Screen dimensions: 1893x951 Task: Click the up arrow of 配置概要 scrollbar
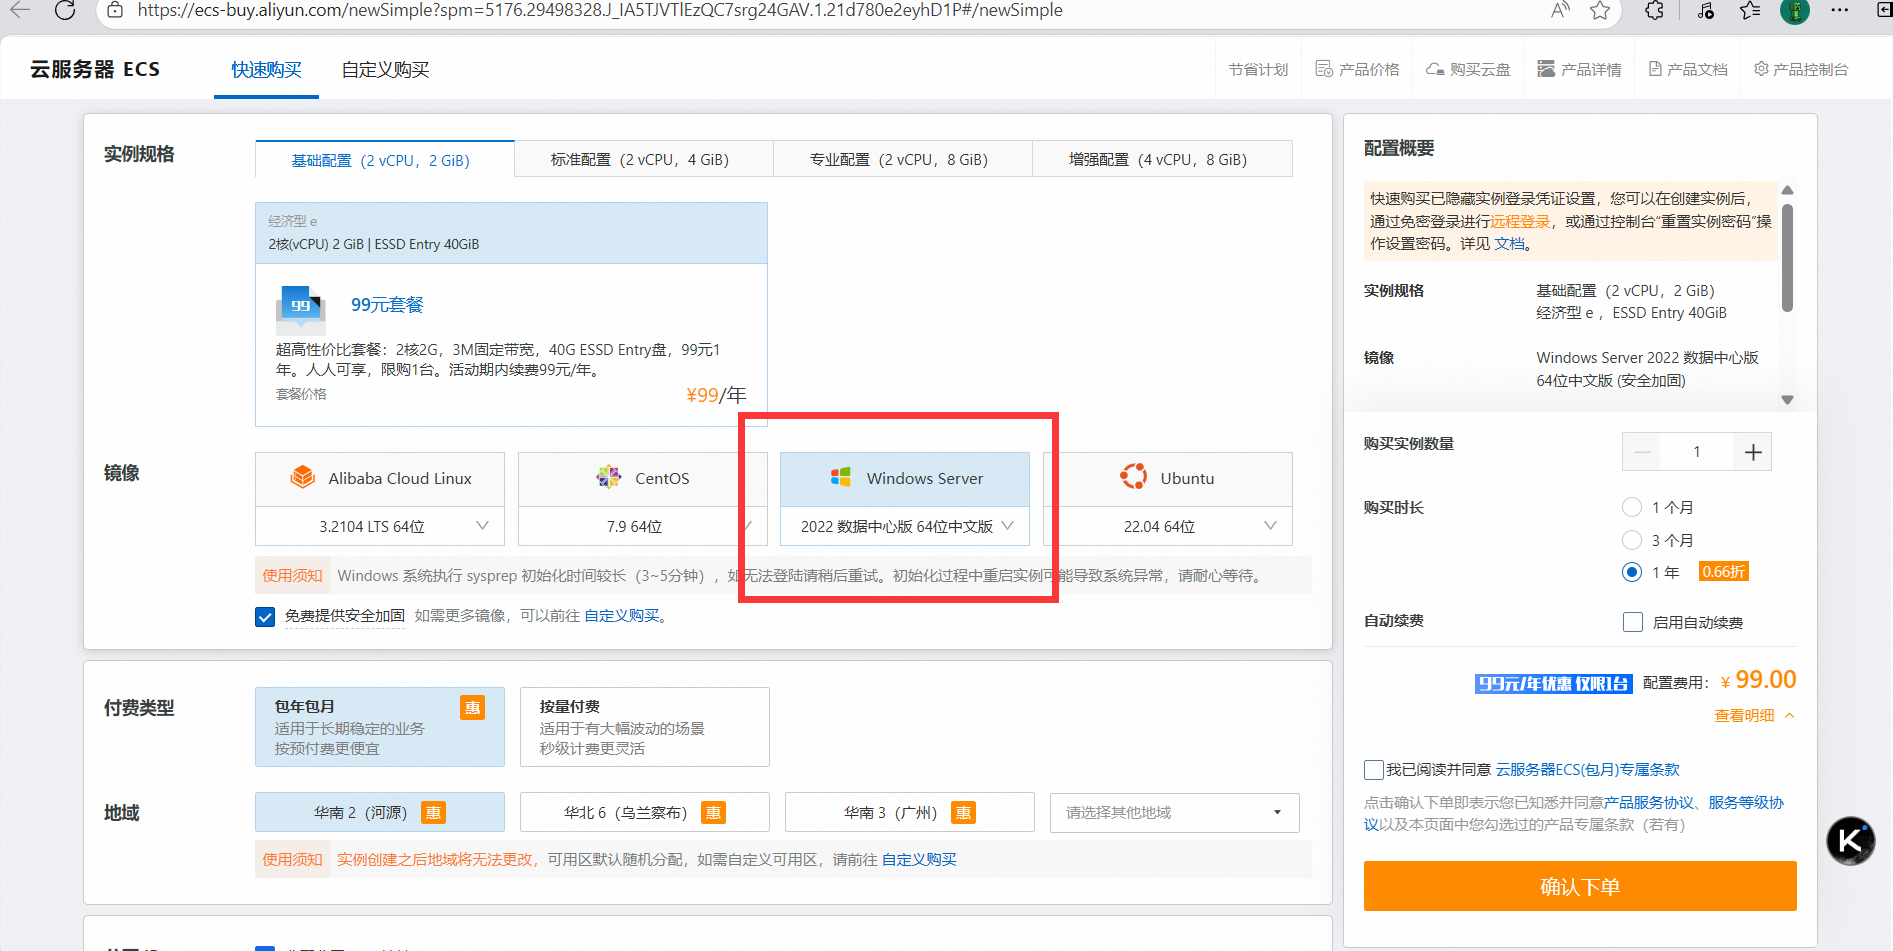(1787, 190)
